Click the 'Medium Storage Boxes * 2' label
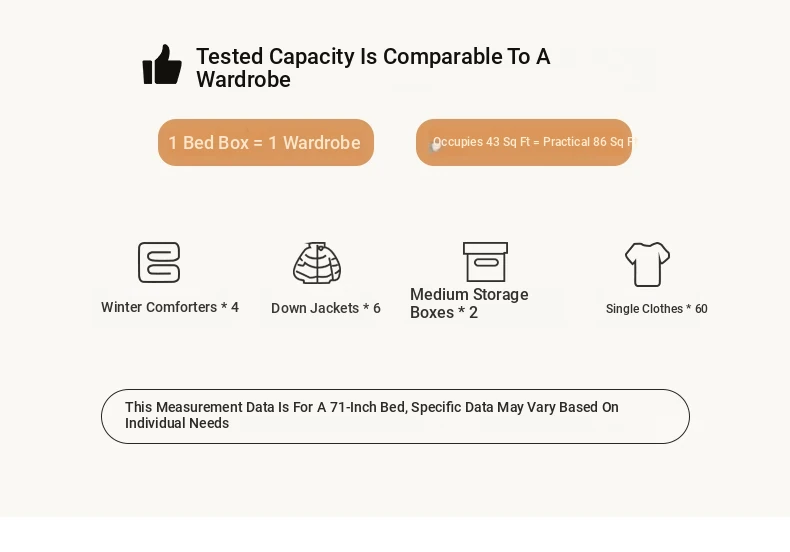 click(x=469, y=303)
